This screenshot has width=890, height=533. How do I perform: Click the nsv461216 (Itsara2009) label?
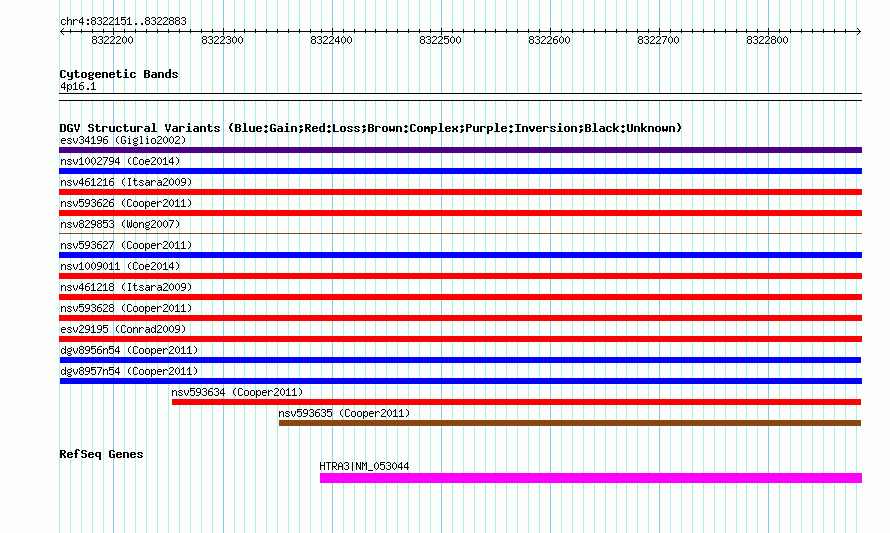click(126, 182)
